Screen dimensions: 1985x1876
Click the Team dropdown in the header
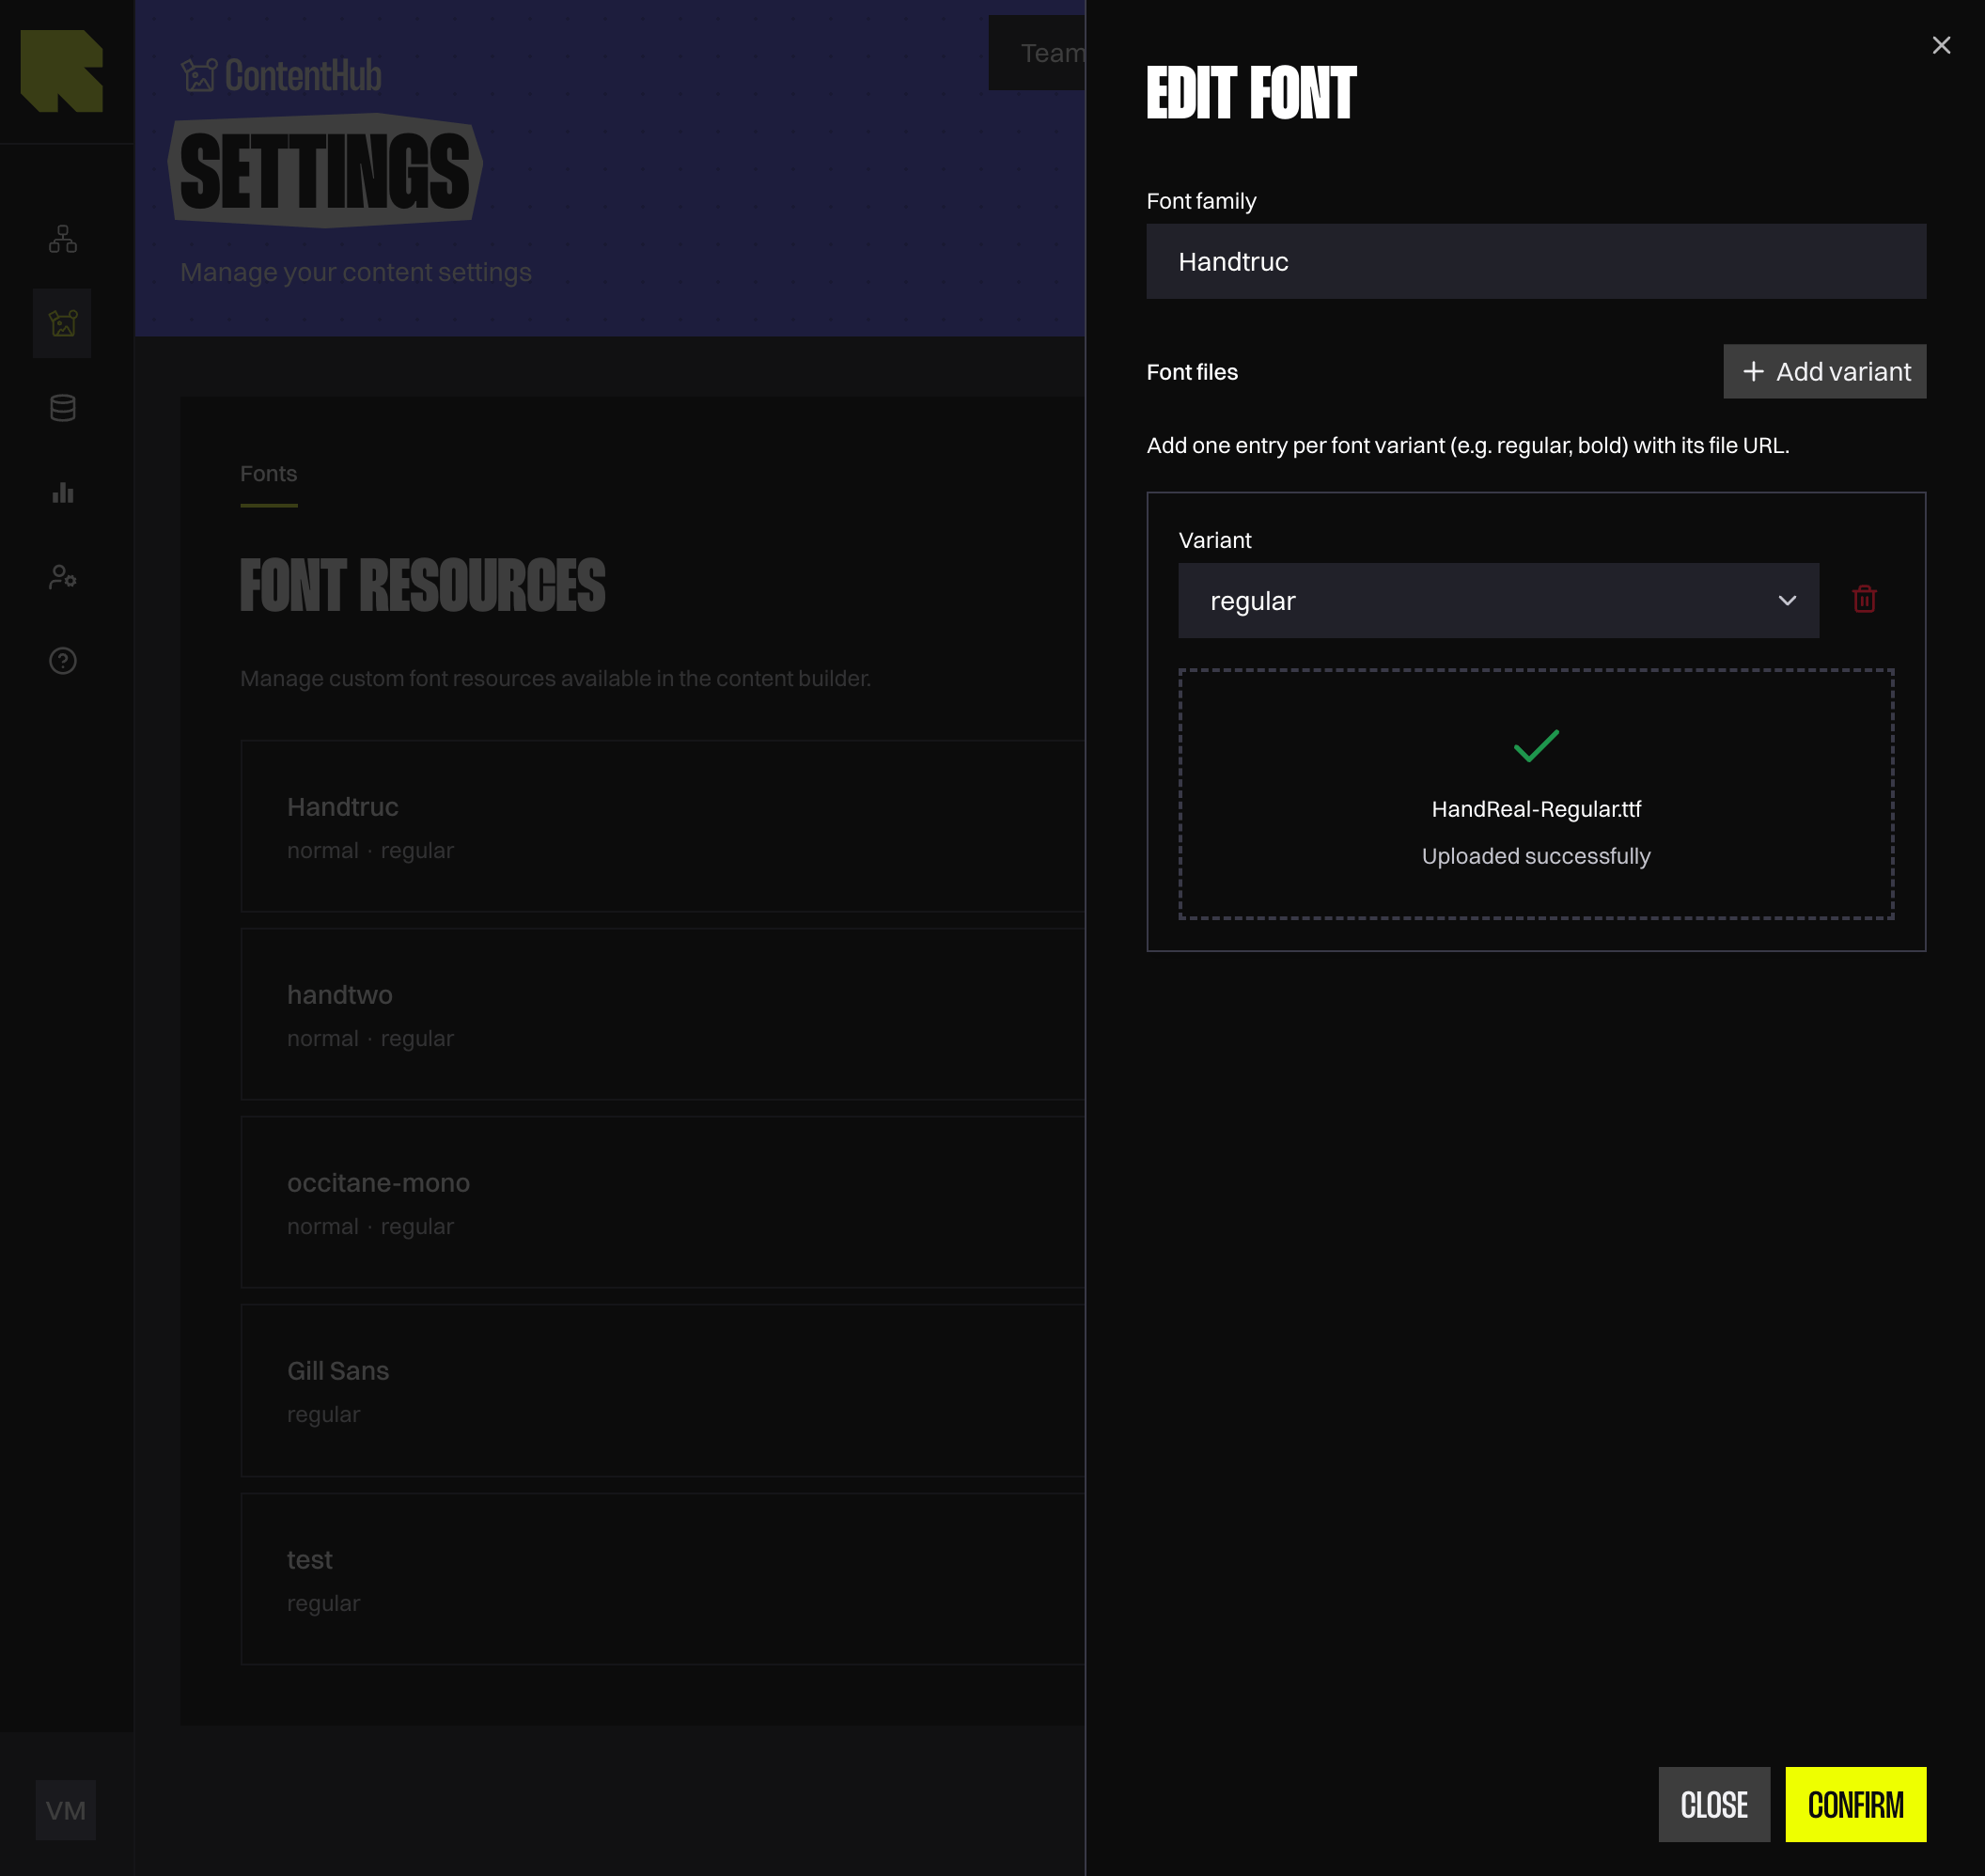click(1037, 53)
